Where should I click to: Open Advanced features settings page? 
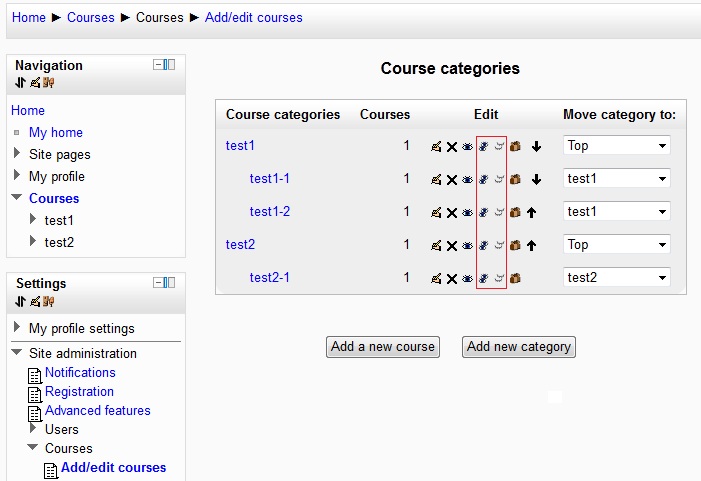coord(97,410)
